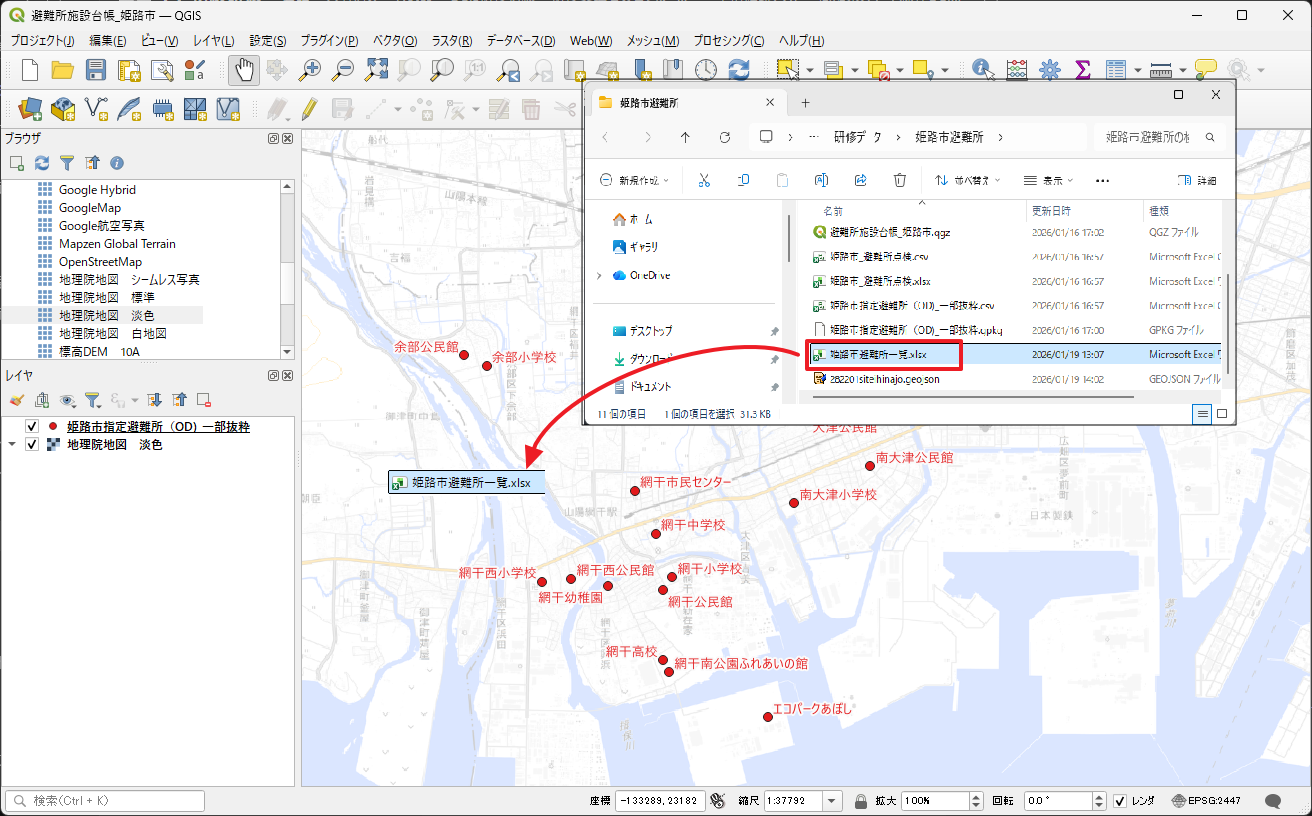Open layer styling paintbrush in Layers panel
1312x816 pixels.
(x=16, y=400)
